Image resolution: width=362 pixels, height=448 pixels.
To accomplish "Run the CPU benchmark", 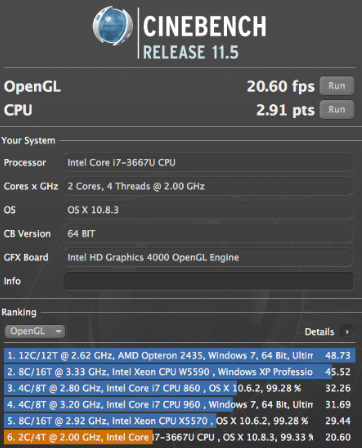I will click(x=337, y=110).
